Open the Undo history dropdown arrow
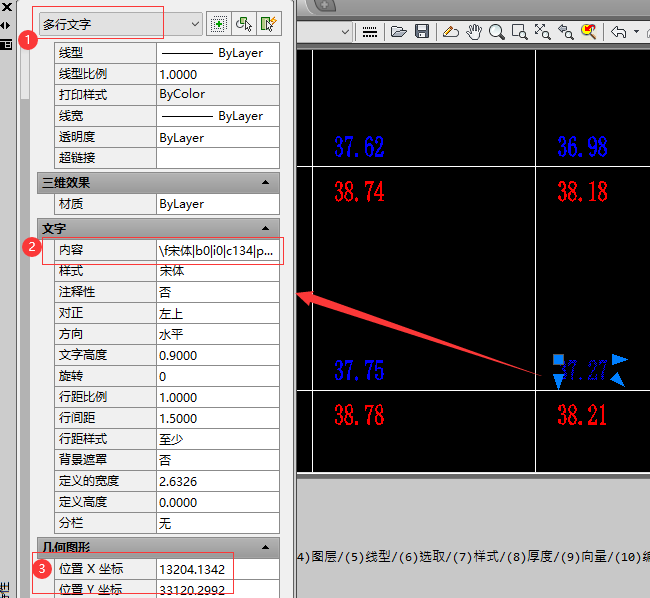650x598 pixels. coord(636,31)
